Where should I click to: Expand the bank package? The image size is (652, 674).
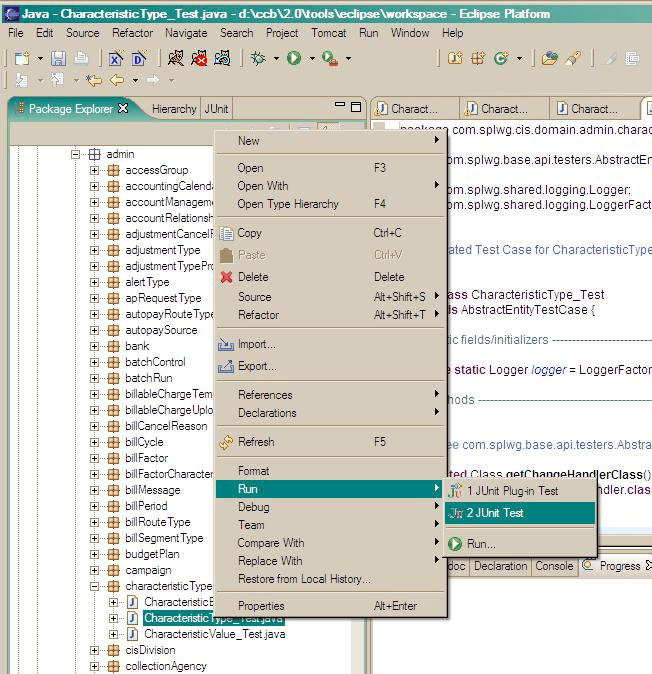point(95,346)
